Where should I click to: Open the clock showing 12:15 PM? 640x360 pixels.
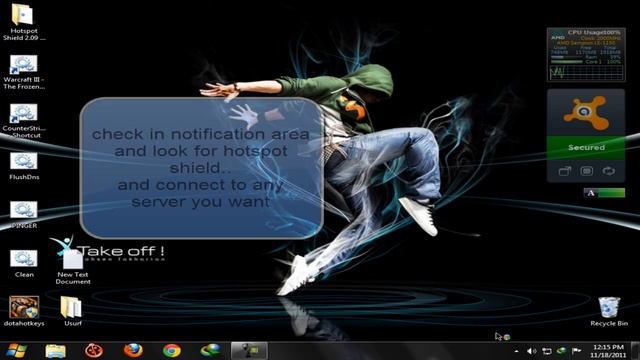pyautogui.click(x=608, y=351)
